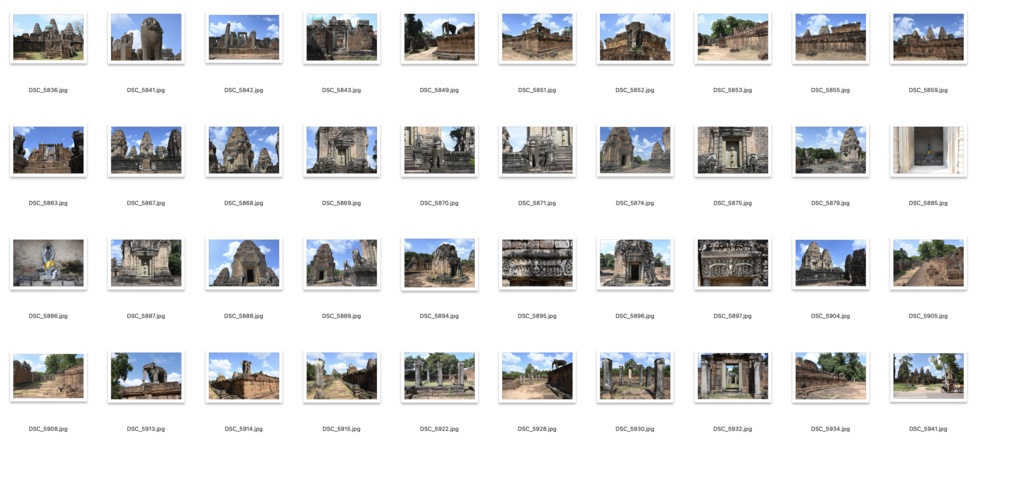Select thumbnail of DSC_5913.jpg
The height and width of the screenshot is (484, 1024).
coord(146,376)
